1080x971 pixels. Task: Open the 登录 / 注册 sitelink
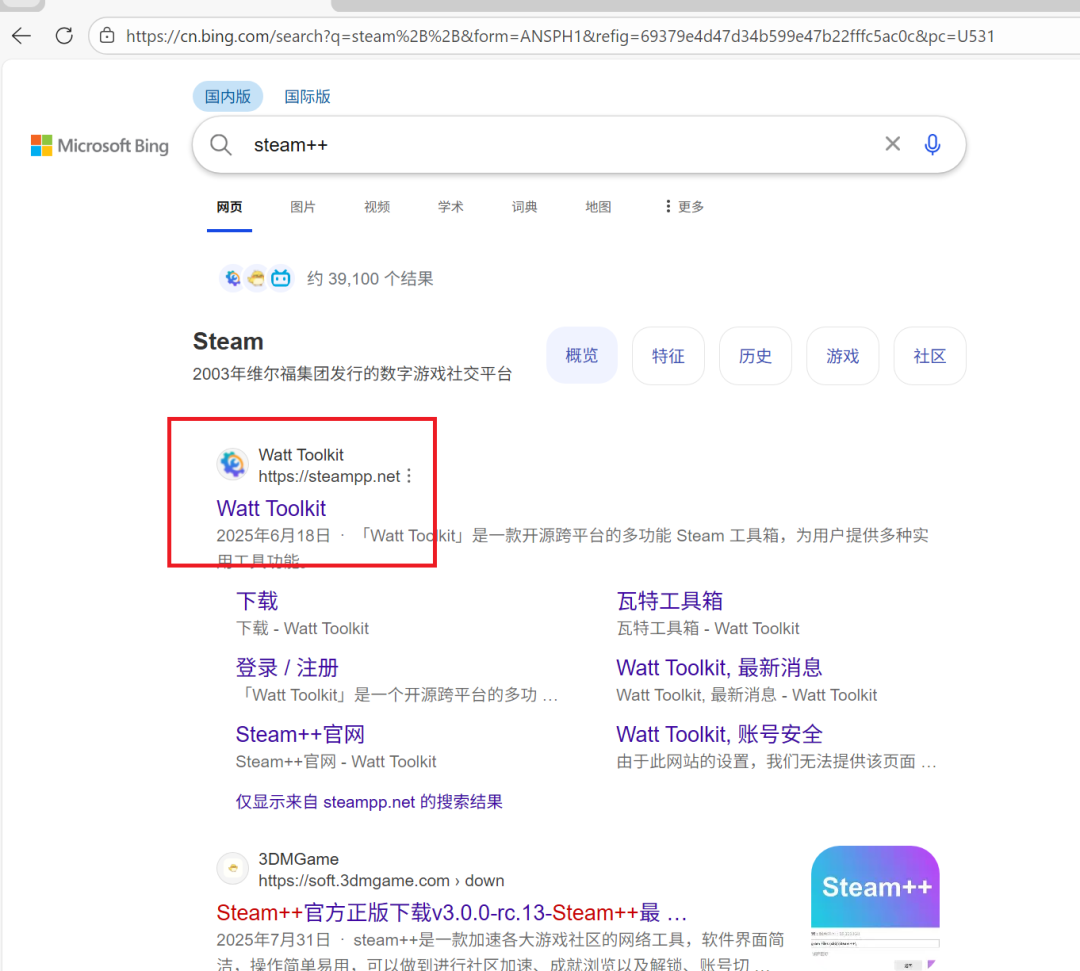click(x=287, y=668)
